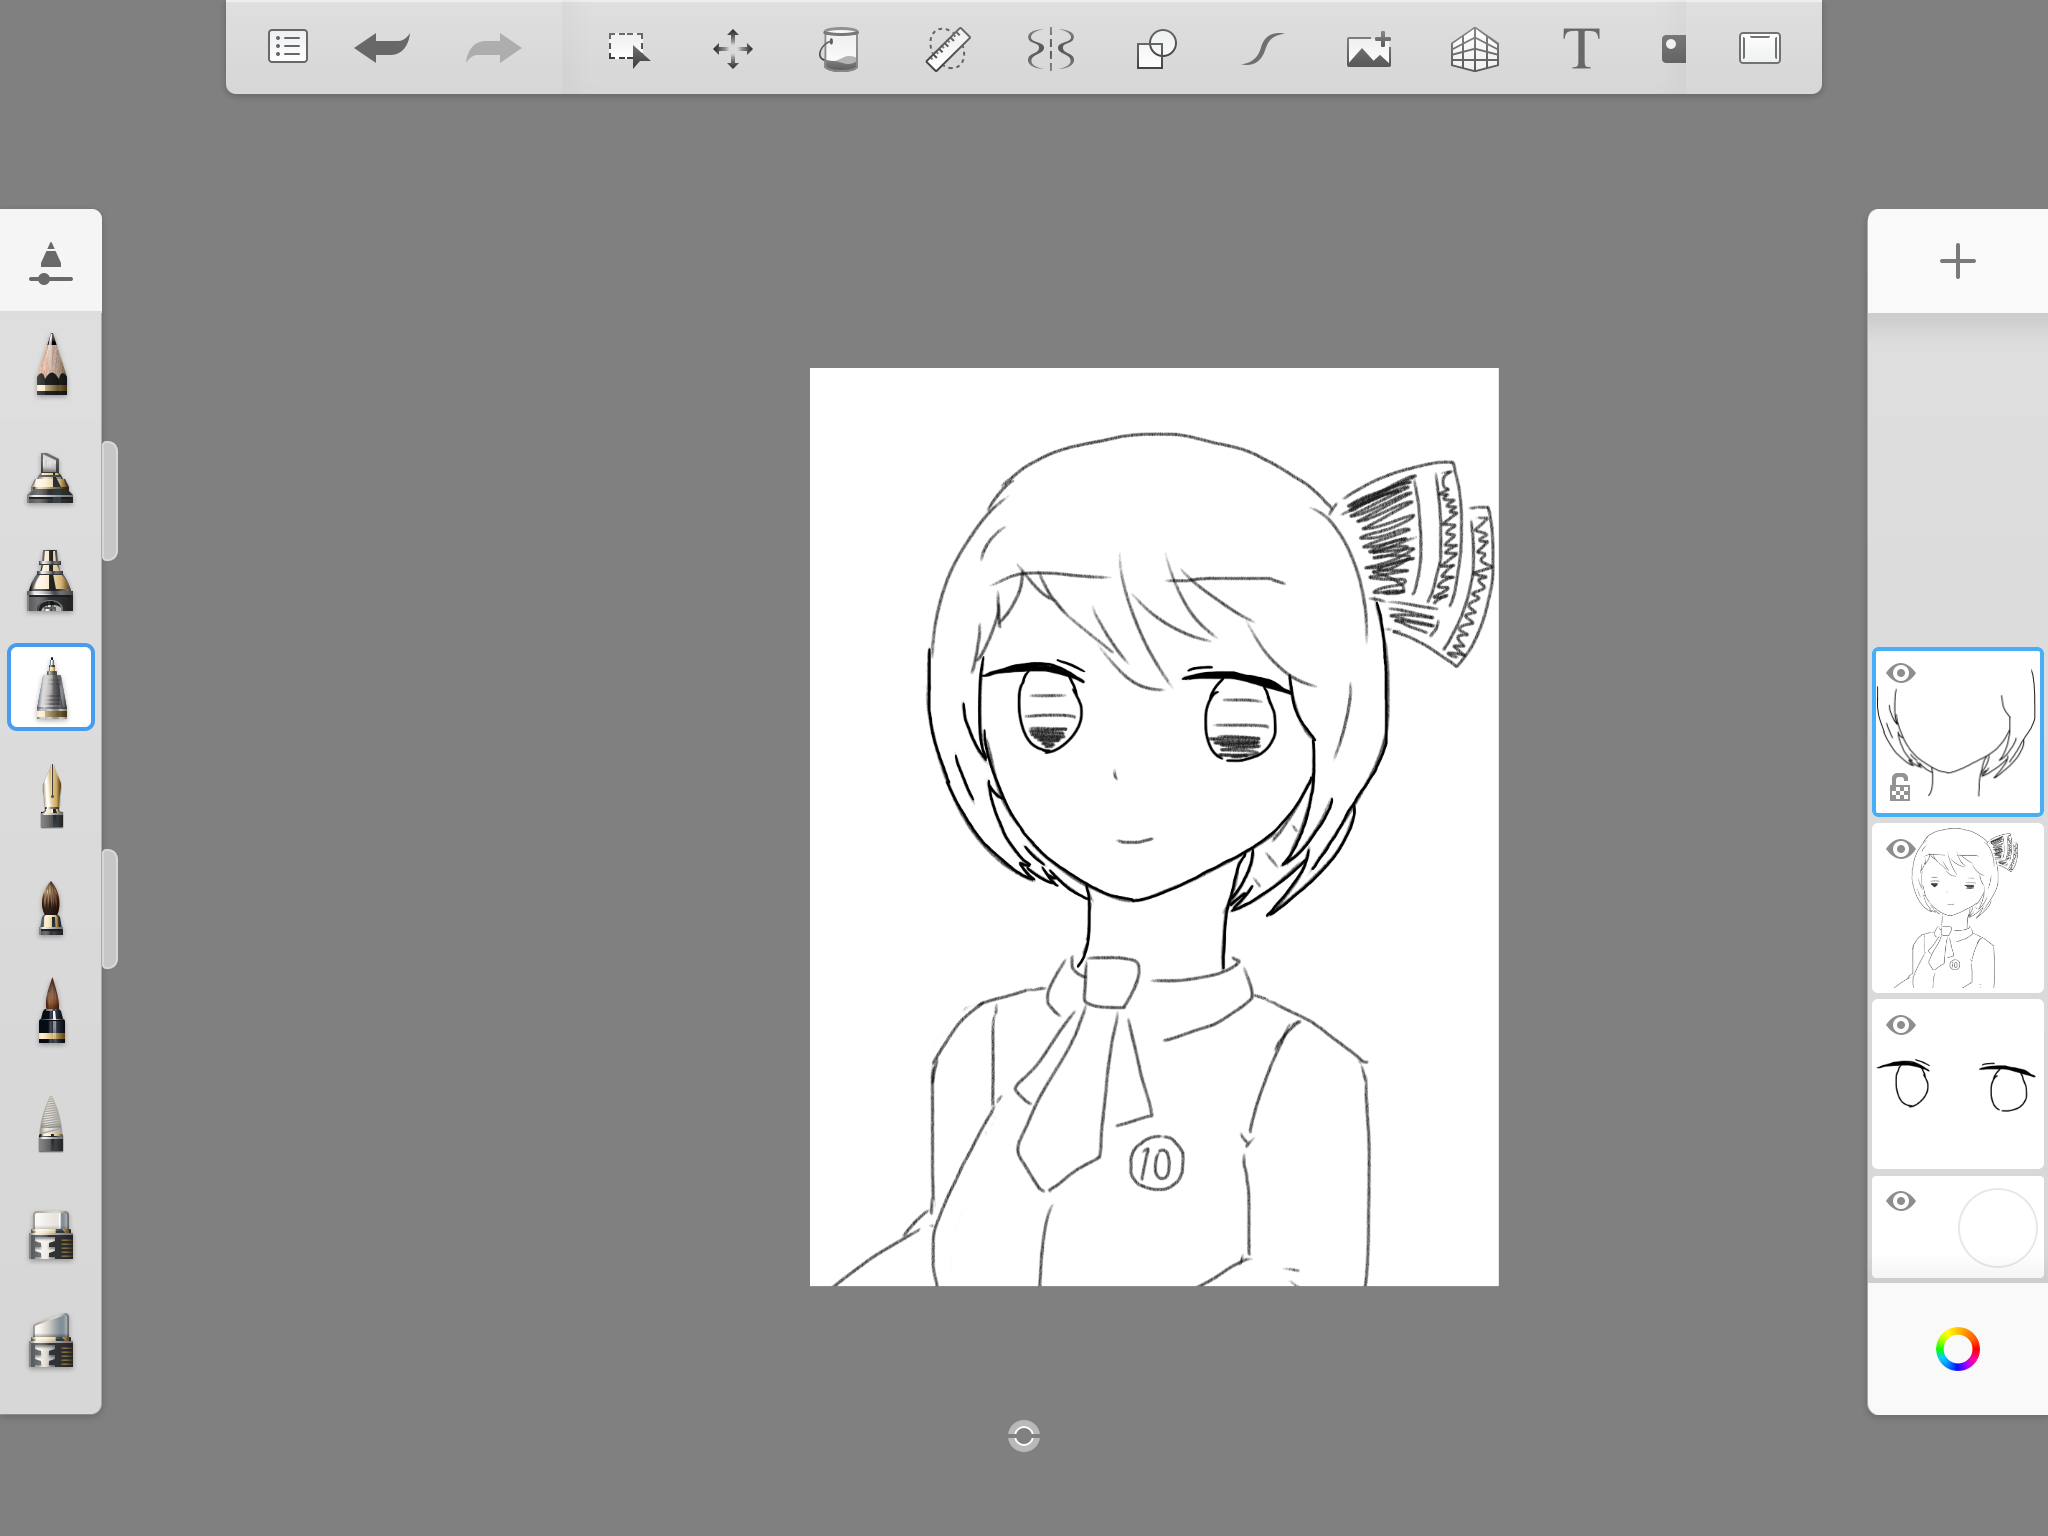Screen dimensions: 2048x1536
Task: Select the round paintbrush
Action: (x=51, y=907)
